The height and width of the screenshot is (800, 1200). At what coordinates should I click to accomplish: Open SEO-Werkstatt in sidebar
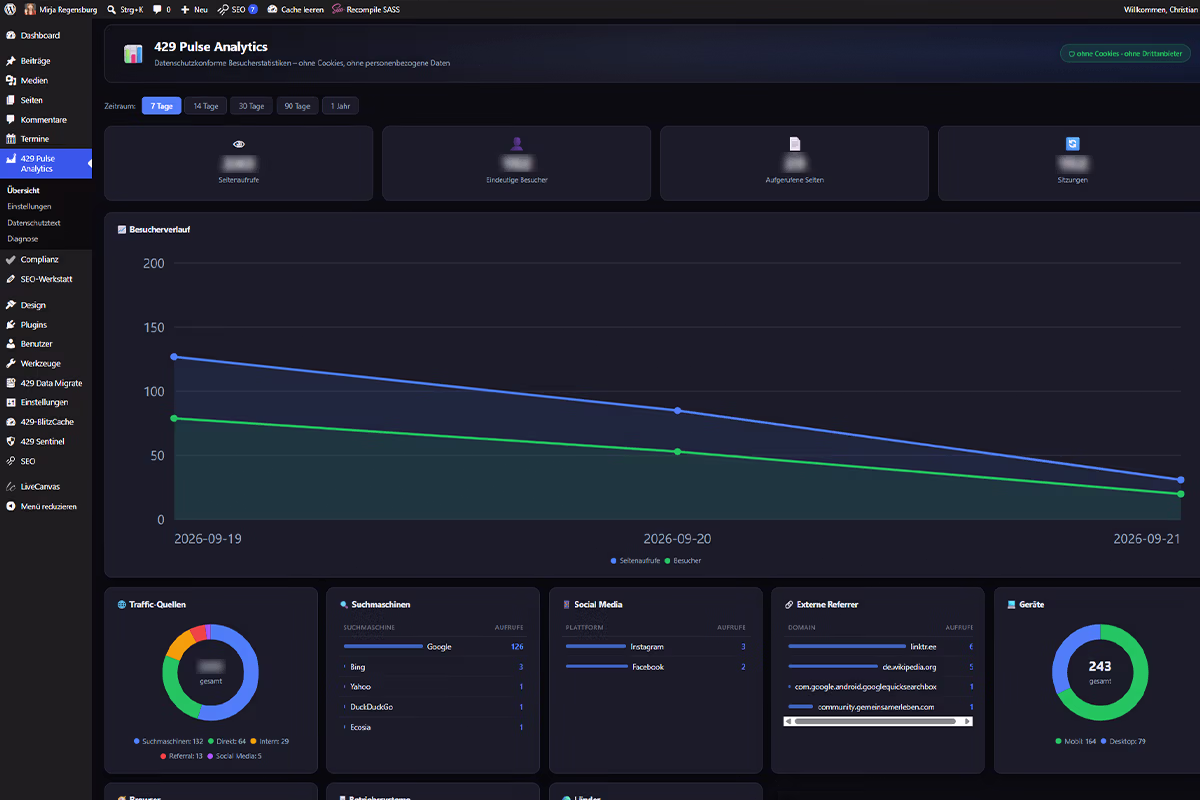(x=45, y=279)
